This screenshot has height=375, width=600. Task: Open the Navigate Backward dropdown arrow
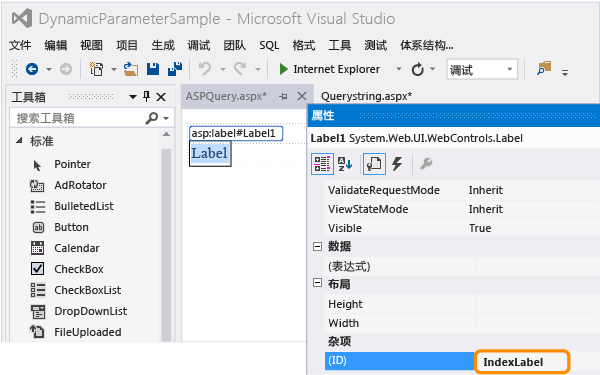coord(49,70)
